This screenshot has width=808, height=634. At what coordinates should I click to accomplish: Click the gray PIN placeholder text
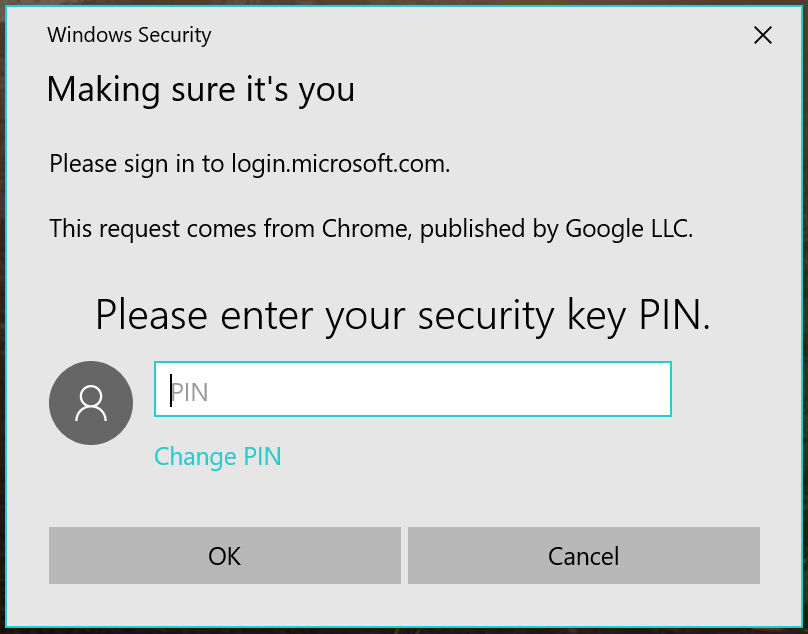190,391
